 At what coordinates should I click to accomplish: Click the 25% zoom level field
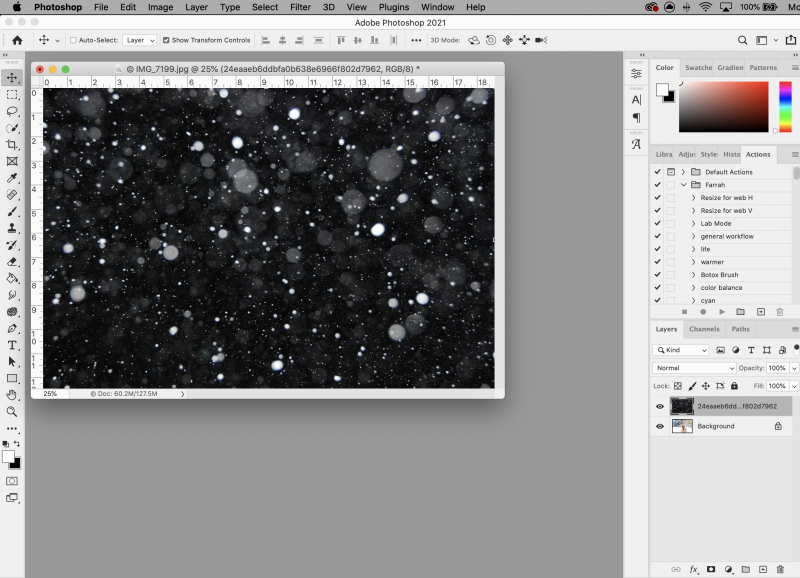tap(50, 394)
